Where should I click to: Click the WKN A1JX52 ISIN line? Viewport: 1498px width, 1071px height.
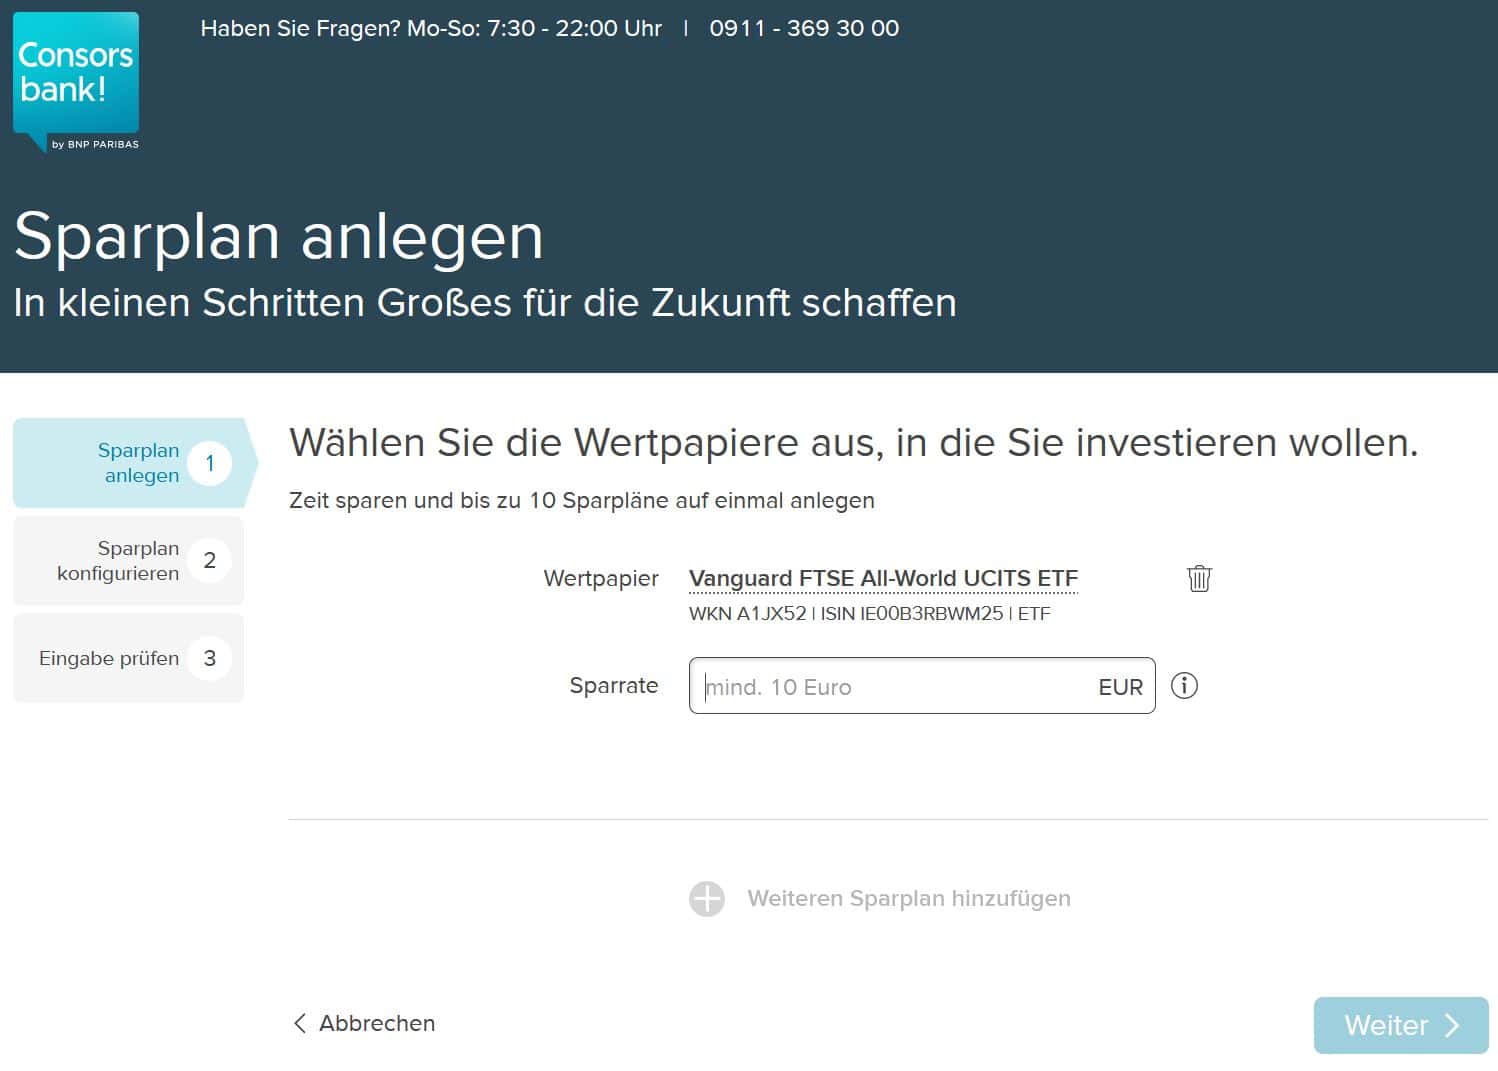[x=869, y=613]
